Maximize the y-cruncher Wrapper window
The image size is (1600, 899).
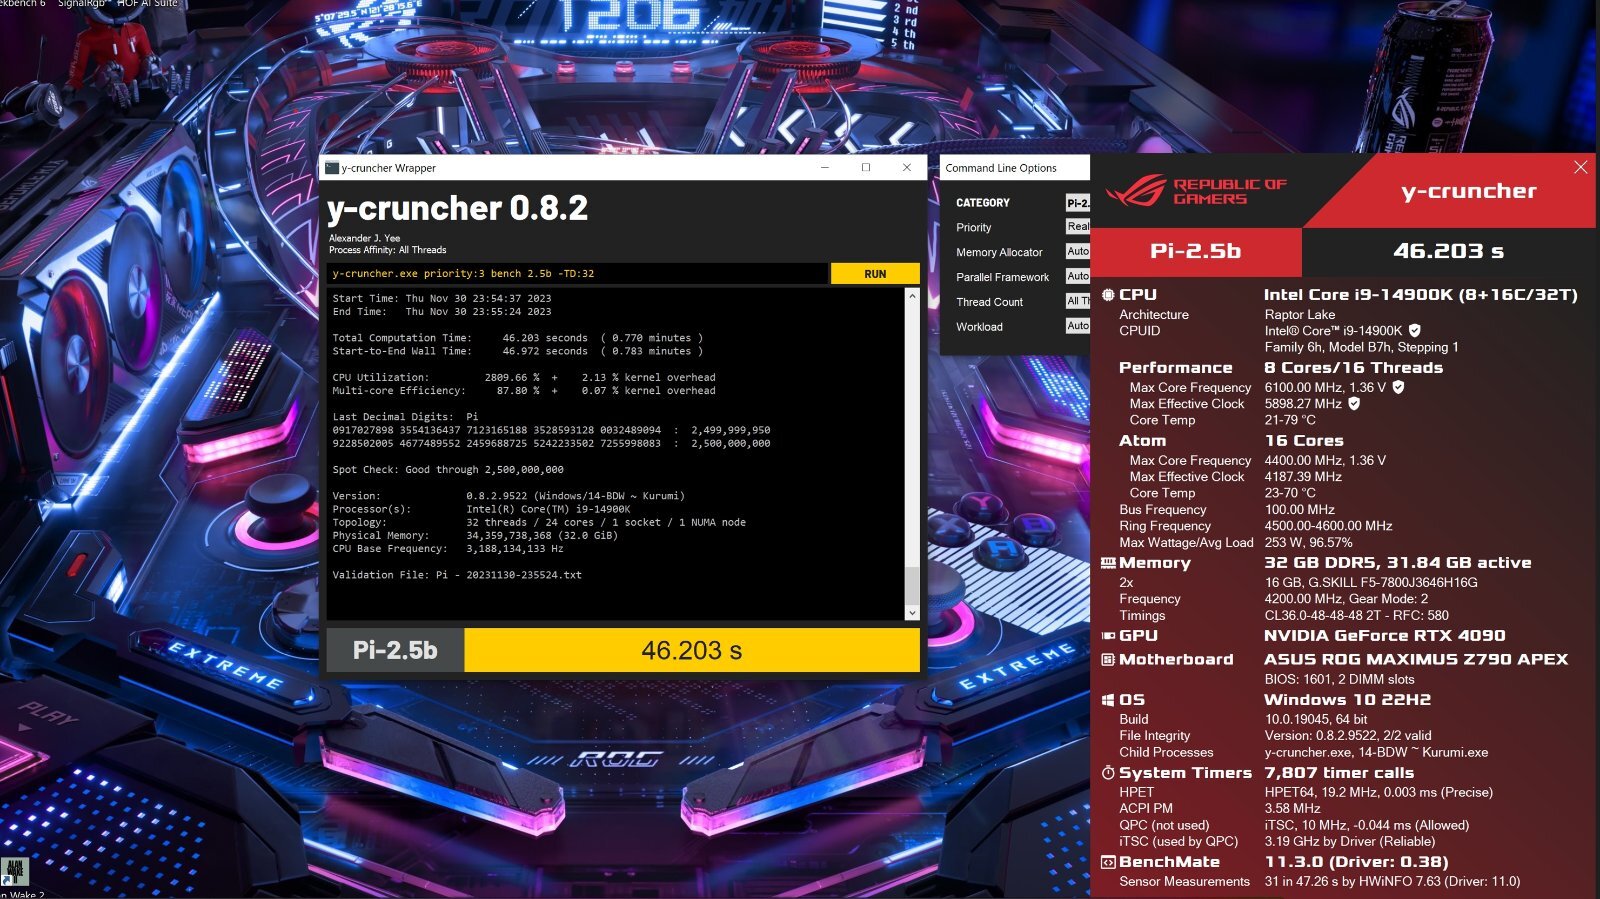[866, 168]
